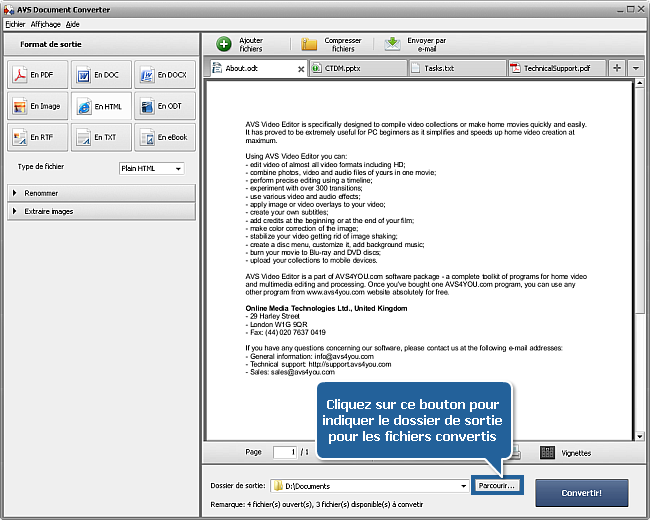Screen dimensions: 650x520
Task: Pick the En RTF output format
Action: point(37,137)
